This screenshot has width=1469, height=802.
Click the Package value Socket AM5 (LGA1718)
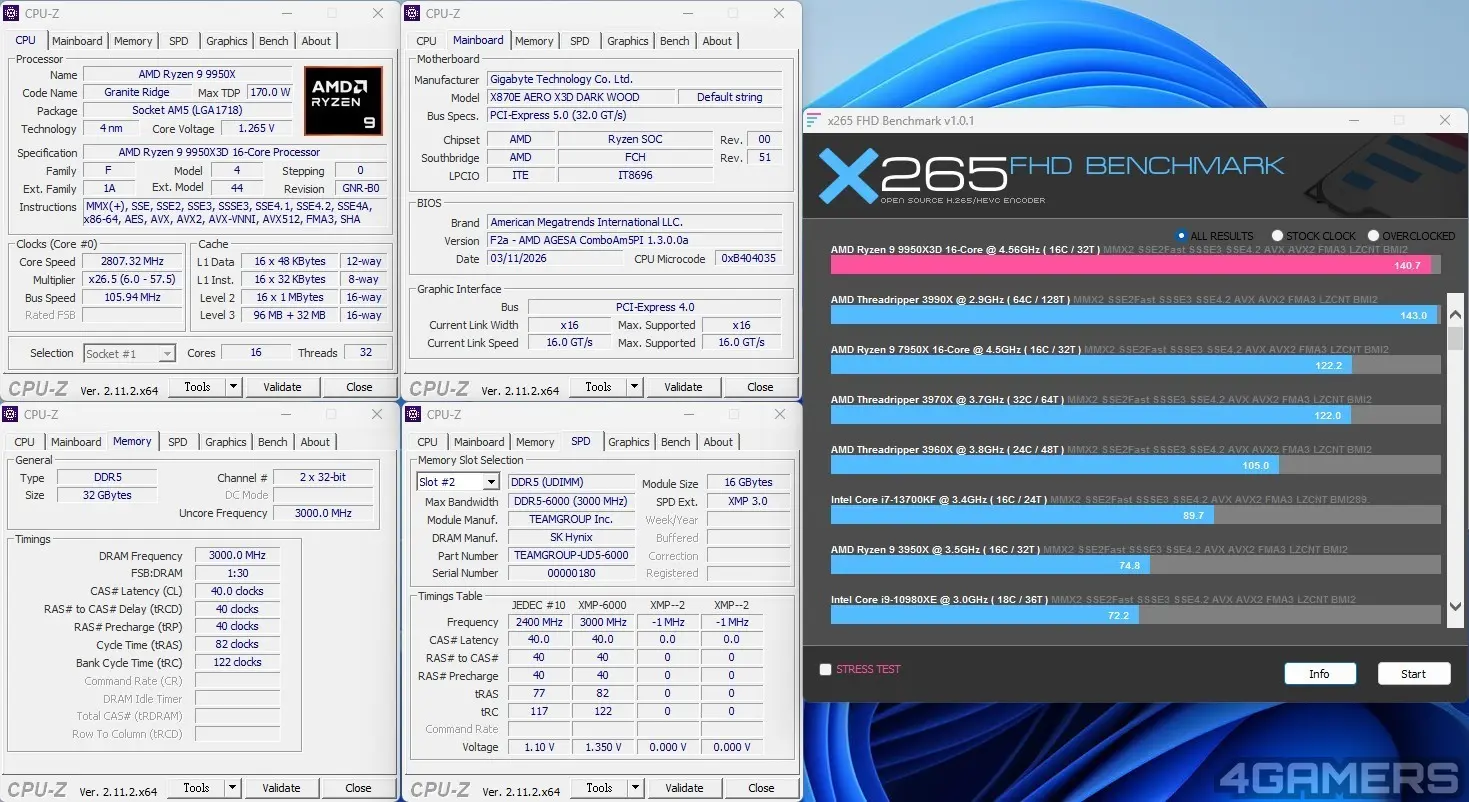click(x=188, y=110)
